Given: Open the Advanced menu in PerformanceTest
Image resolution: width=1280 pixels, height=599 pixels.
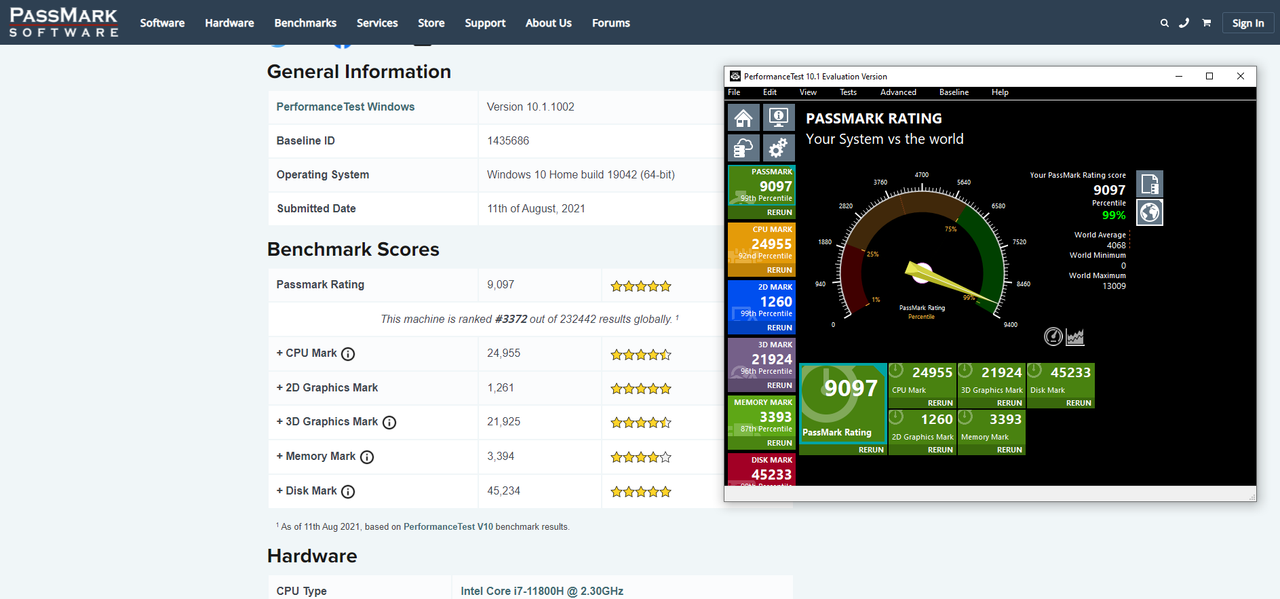Looking at the screenshot, I should [x=898, y=92].
